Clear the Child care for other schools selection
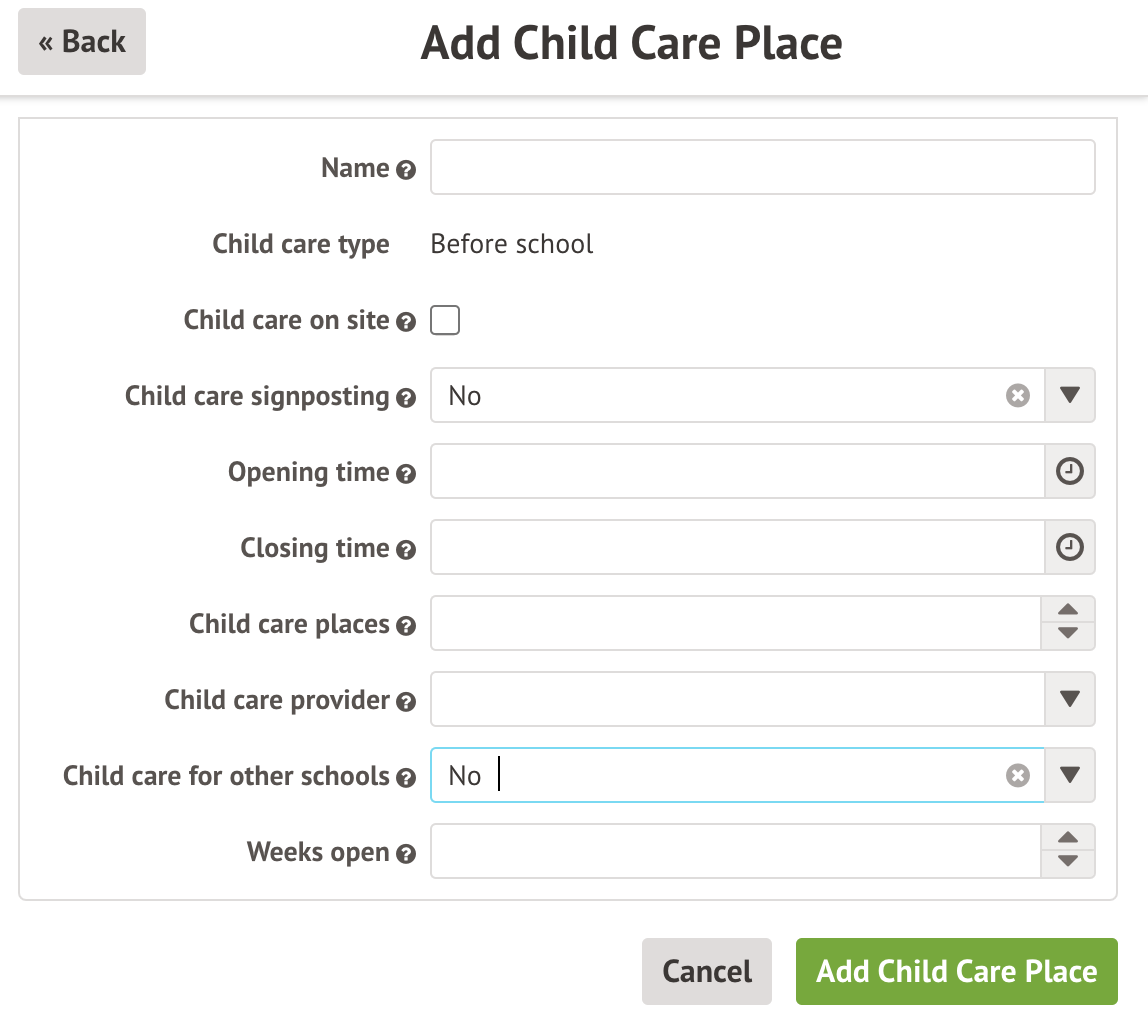 [x=1018, y=775]
